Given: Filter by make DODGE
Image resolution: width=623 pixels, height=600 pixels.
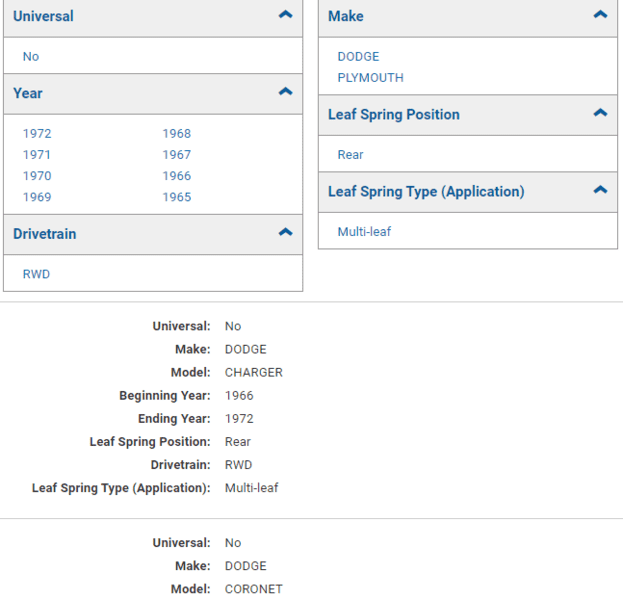Looking at the screenshot, I should coord(358,56).
